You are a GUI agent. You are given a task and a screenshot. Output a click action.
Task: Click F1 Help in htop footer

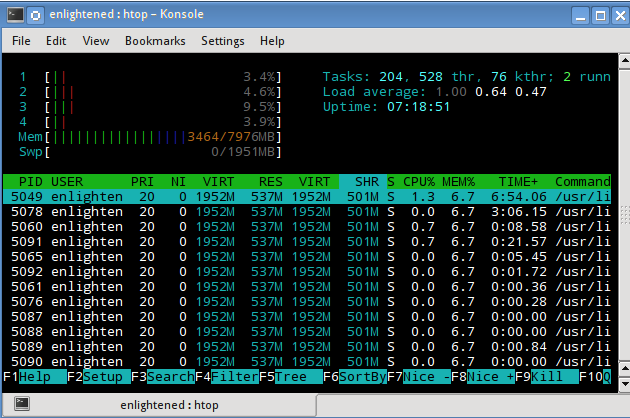point(35,377)
